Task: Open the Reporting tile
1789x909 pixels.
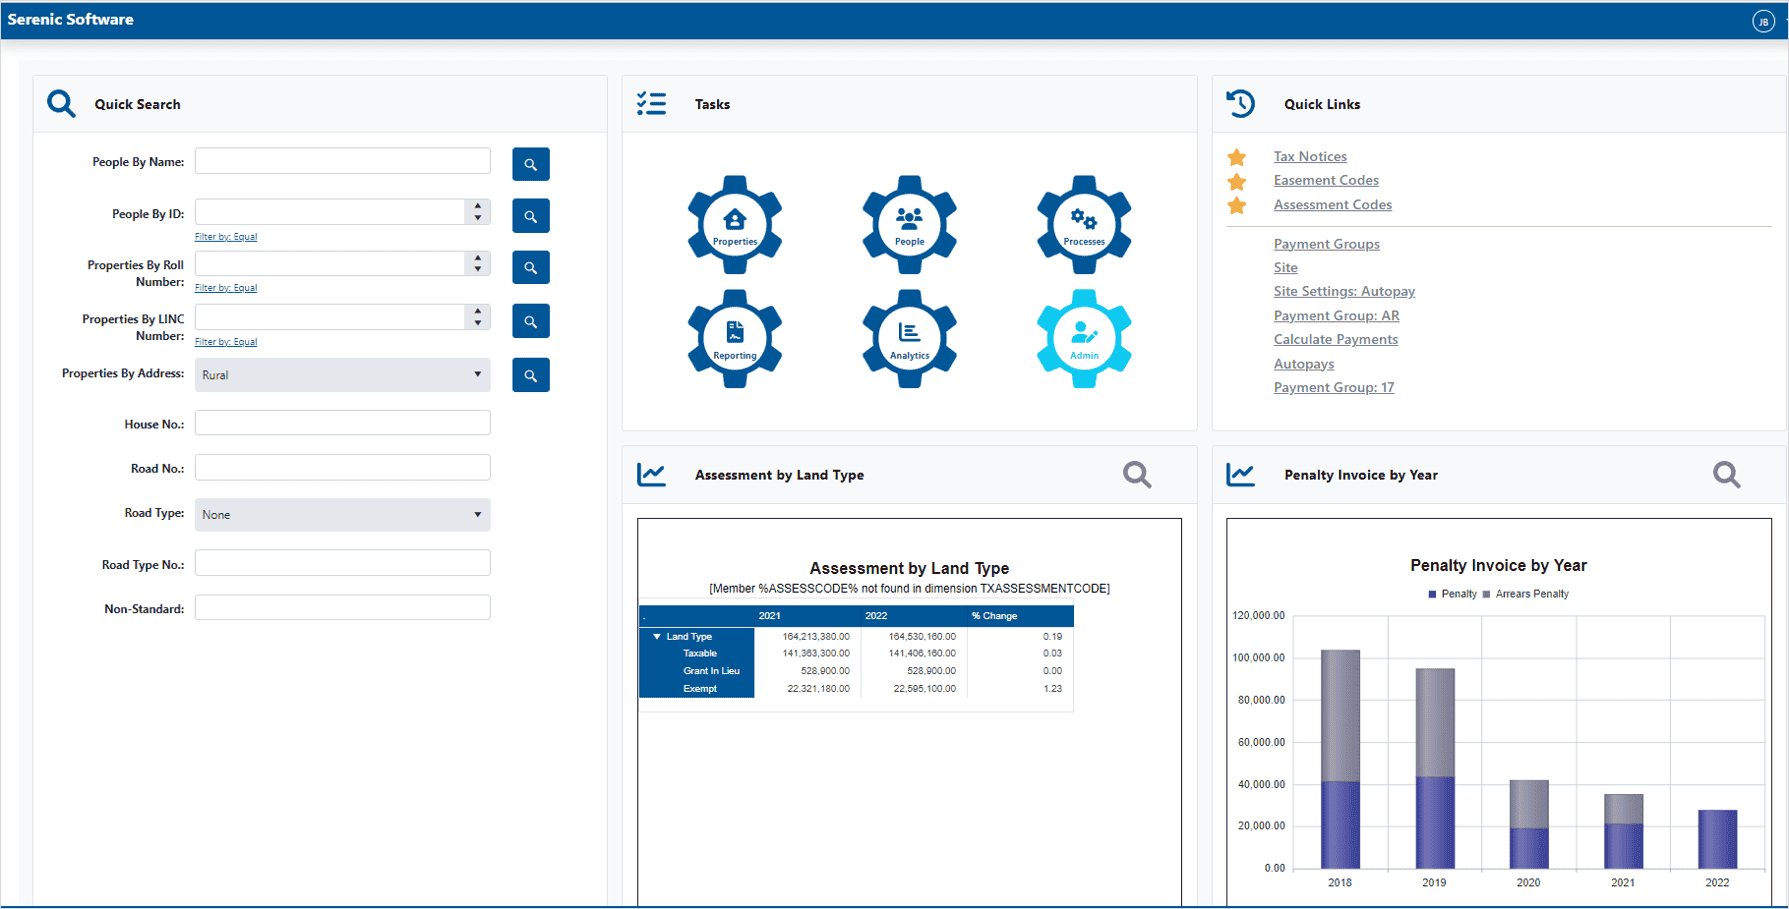Action: 735,337
